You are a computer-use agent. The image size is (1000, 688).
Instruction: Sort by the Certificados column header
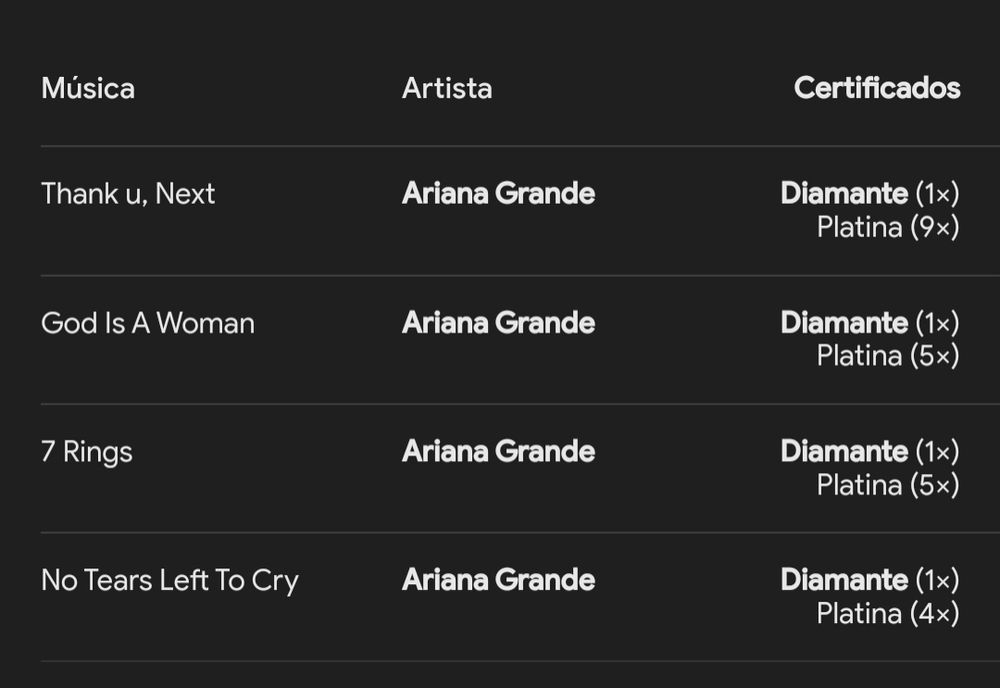(x=877, y=88)
